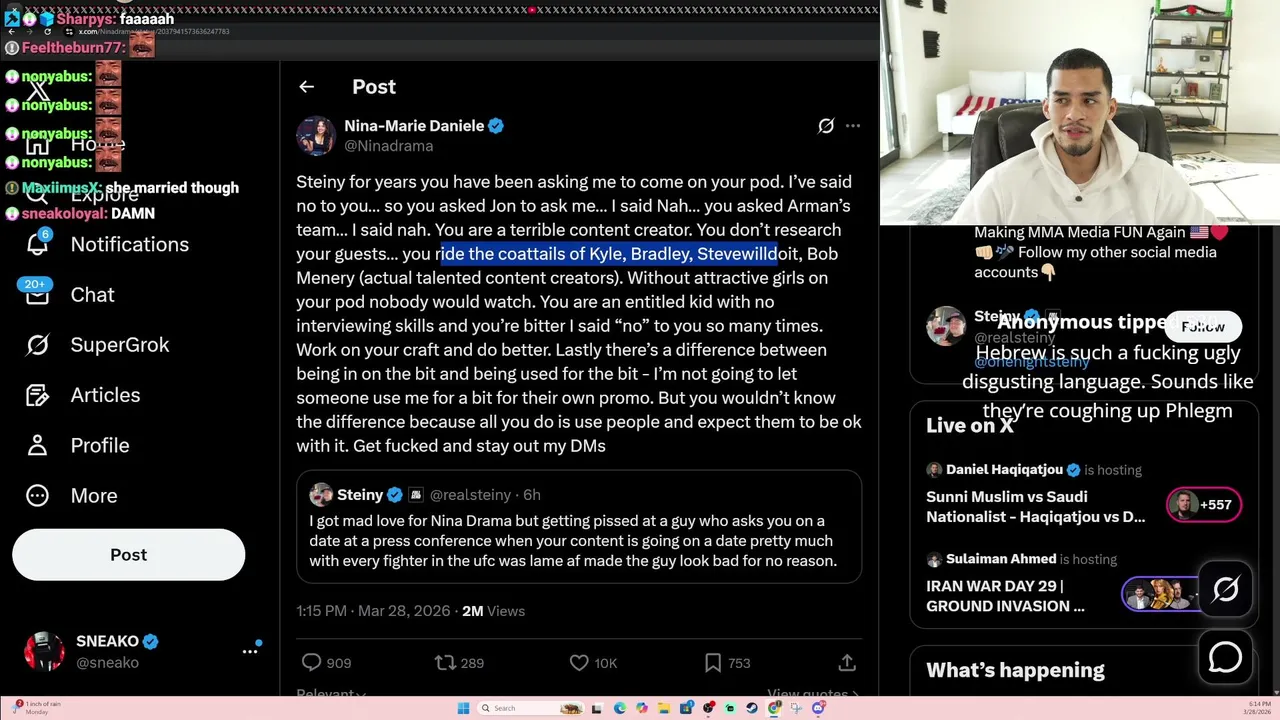Open Notifications in the sidebar
The width and height of the screenshot is (1280, 720).
click(107, 244)
